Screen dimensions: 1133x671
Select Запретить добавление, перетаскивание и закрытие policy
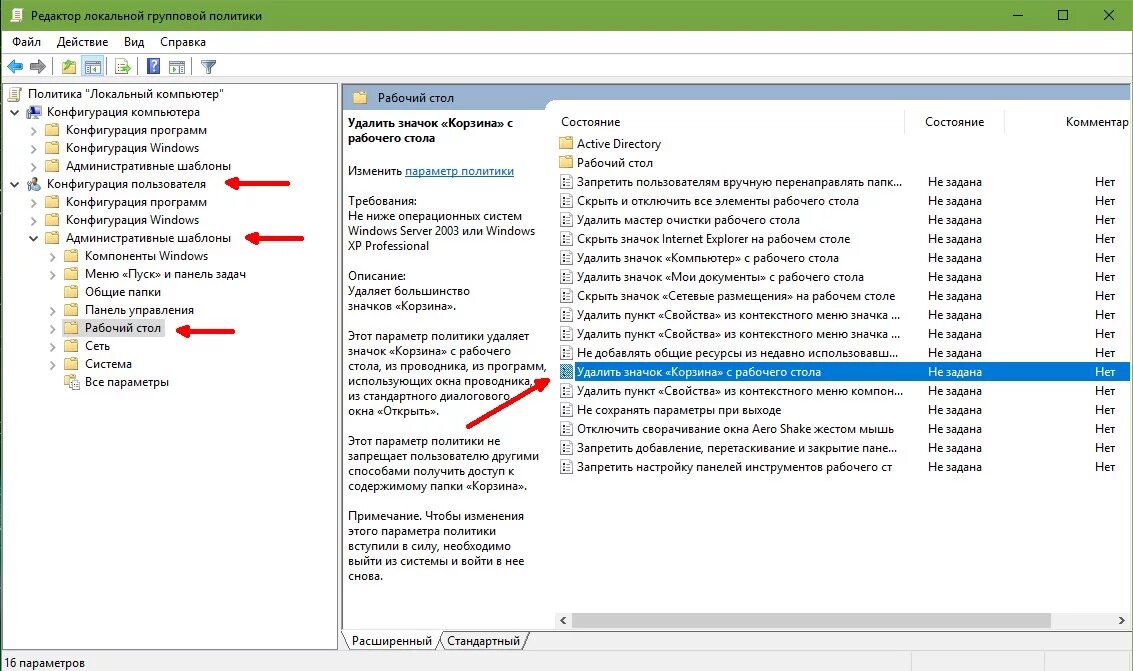coord(736,448)
